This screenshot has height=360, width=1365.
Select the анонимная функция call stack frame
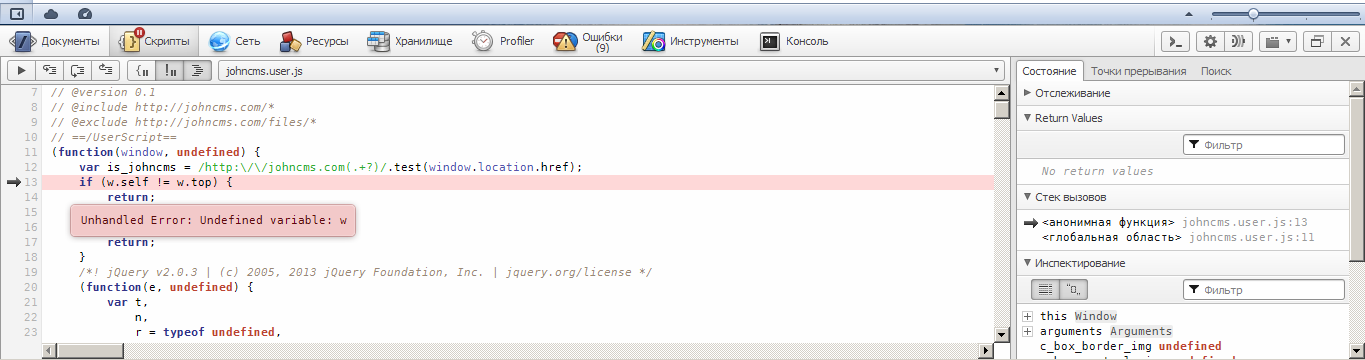pos(1175,222)
